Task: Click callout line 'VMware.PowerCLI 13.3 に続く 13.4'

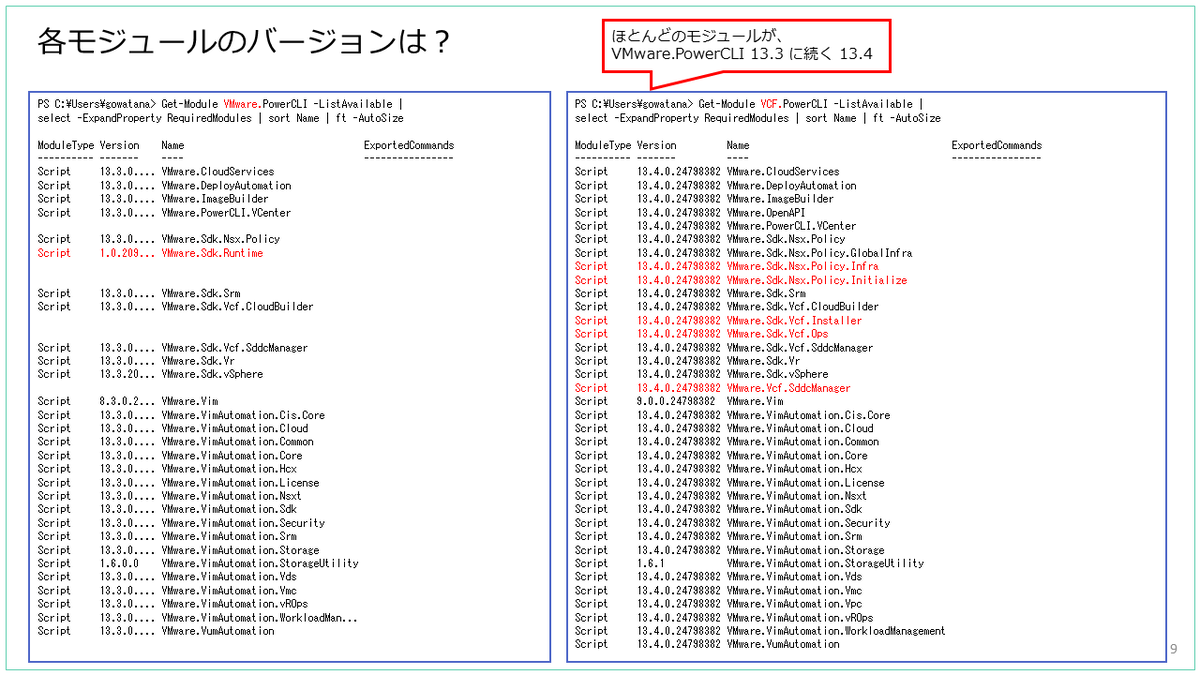Action: tap(743, 56)
